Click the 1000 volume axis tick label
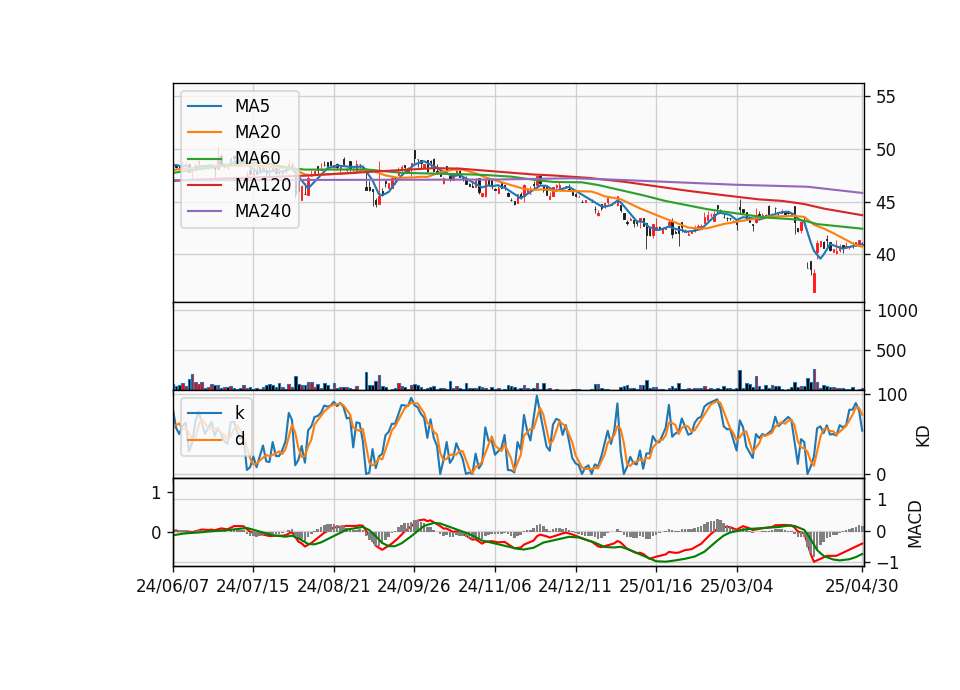The image size is (960, 690). [x=897, y=311]
